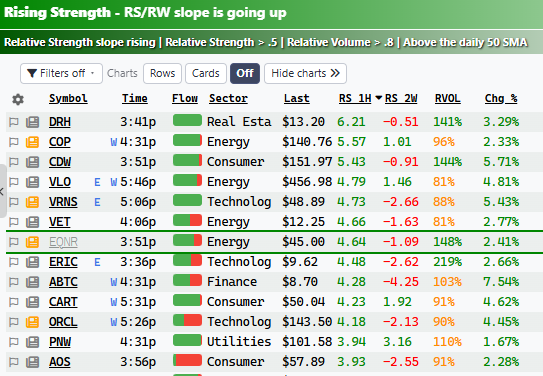Sort by Time column header
Screen dimensions: 543x376
point(135,99)
